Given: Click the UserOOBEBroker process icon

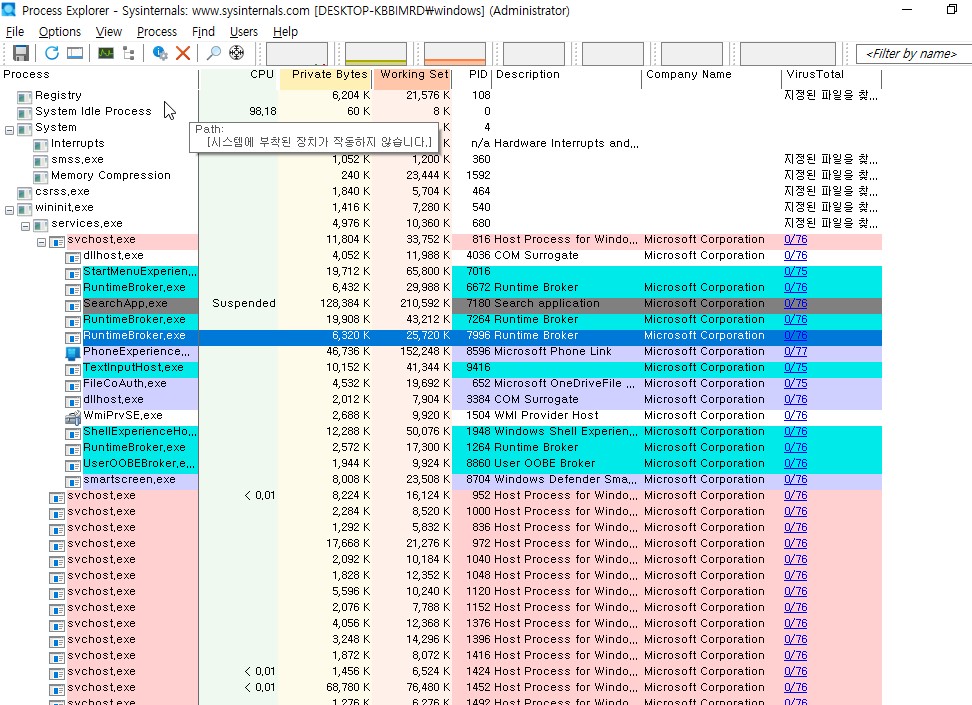Looking at the screenshot, I should [x=73, y=466].
